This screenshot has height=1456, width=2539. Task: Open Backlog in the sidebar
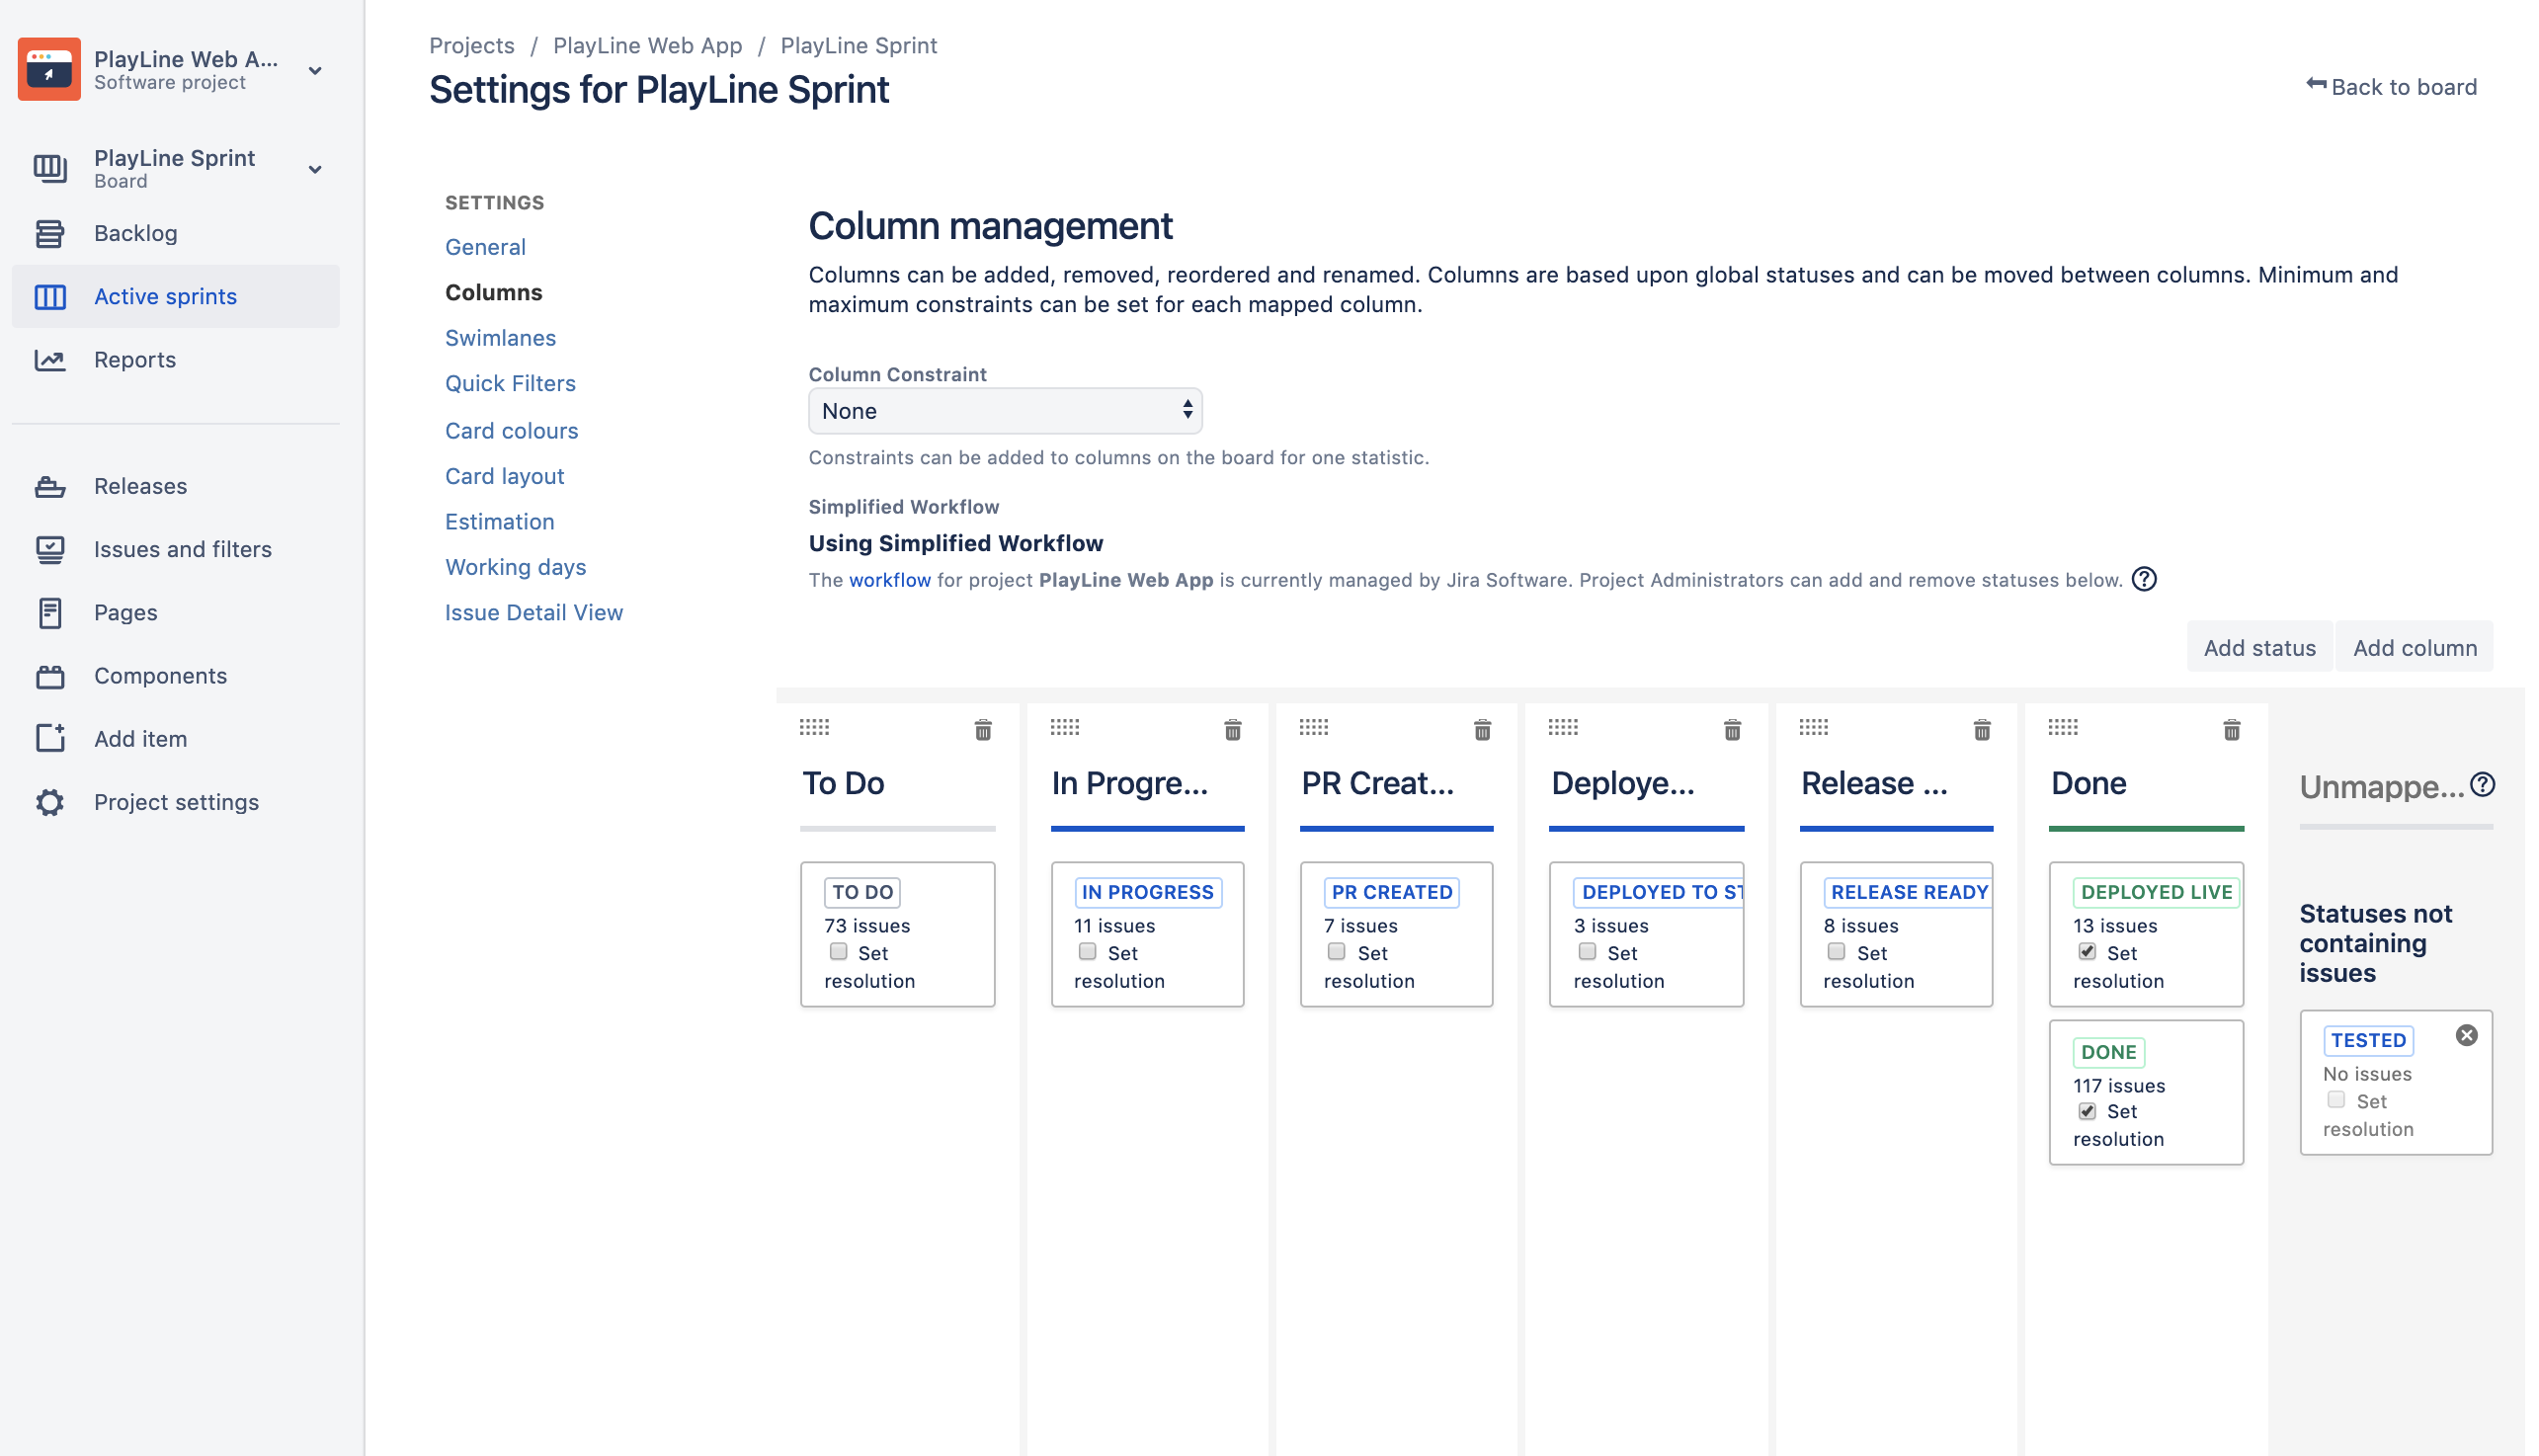(135, 234)
